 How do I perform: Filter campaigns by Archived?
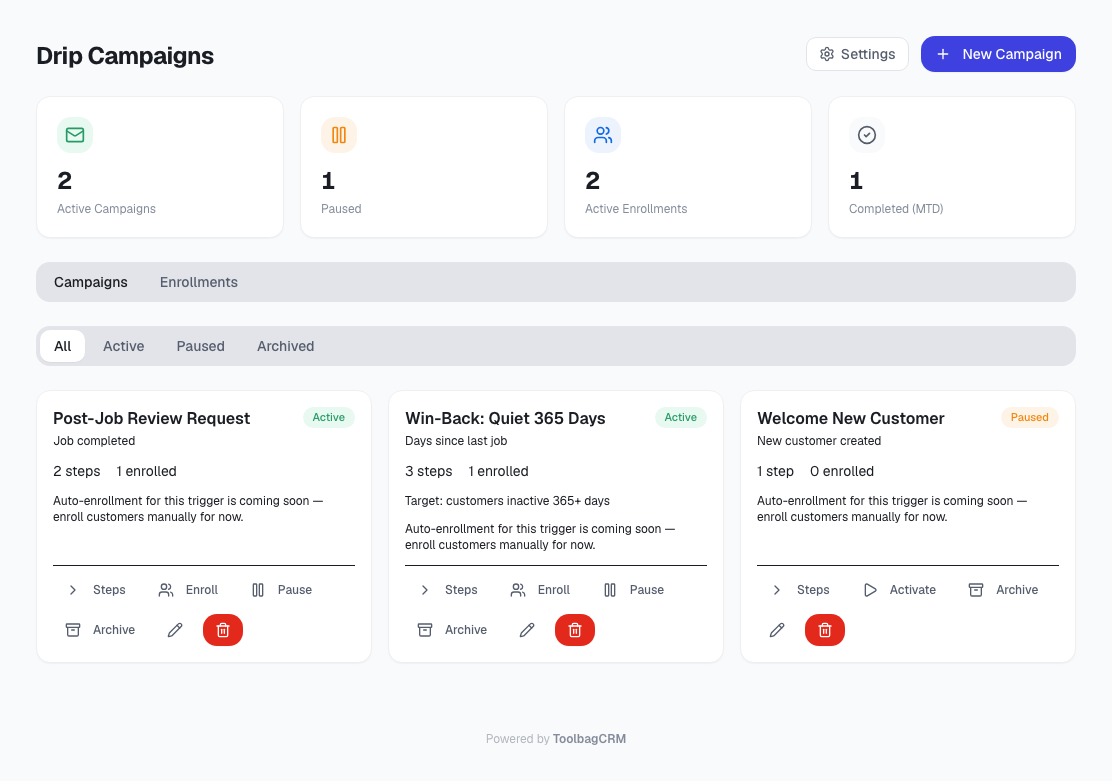pyautogui.click(x=285, y=346)
